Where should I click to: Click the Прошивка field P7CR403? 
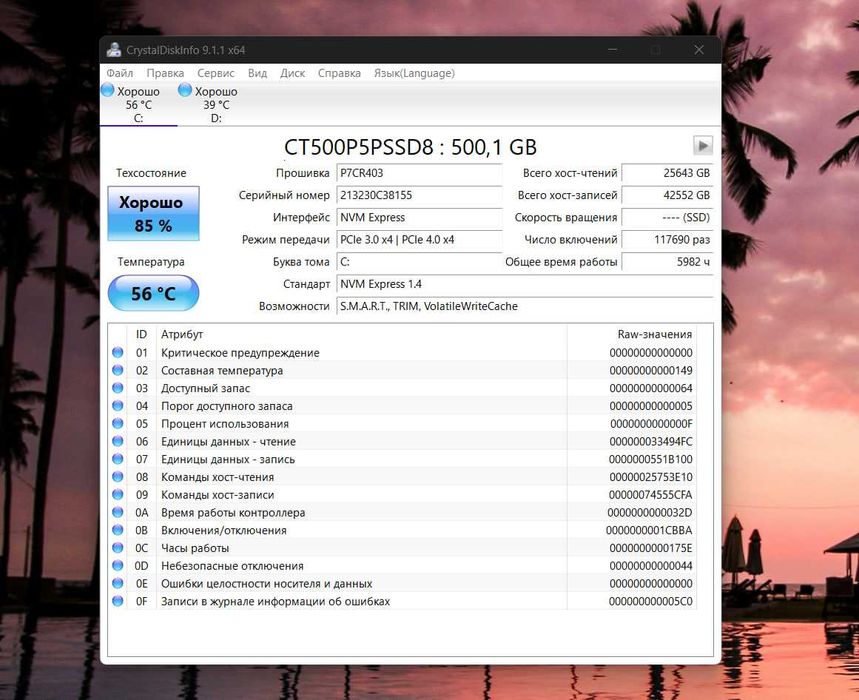click(x=419, y=173)
